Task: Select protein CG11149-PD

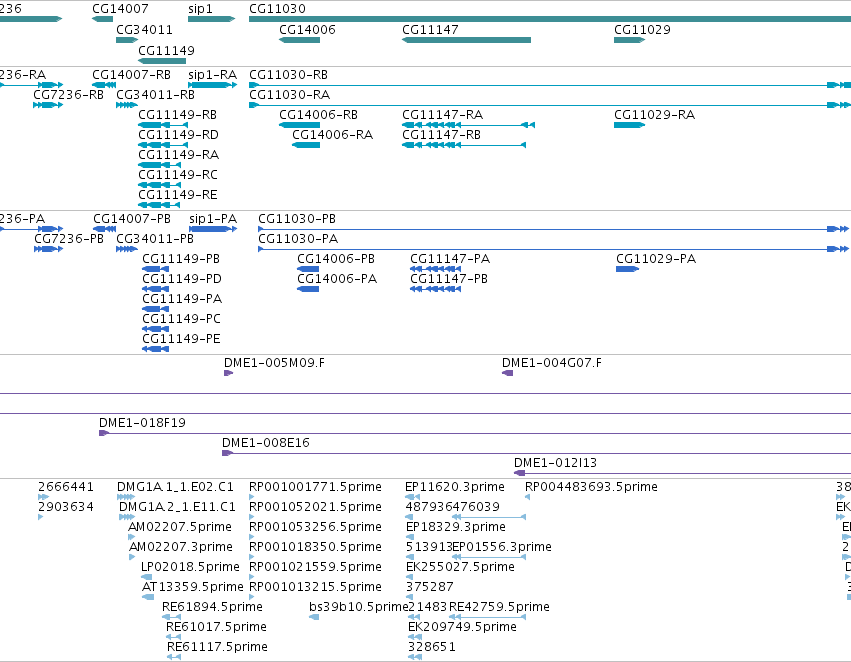Action: (x=182, y=278)
